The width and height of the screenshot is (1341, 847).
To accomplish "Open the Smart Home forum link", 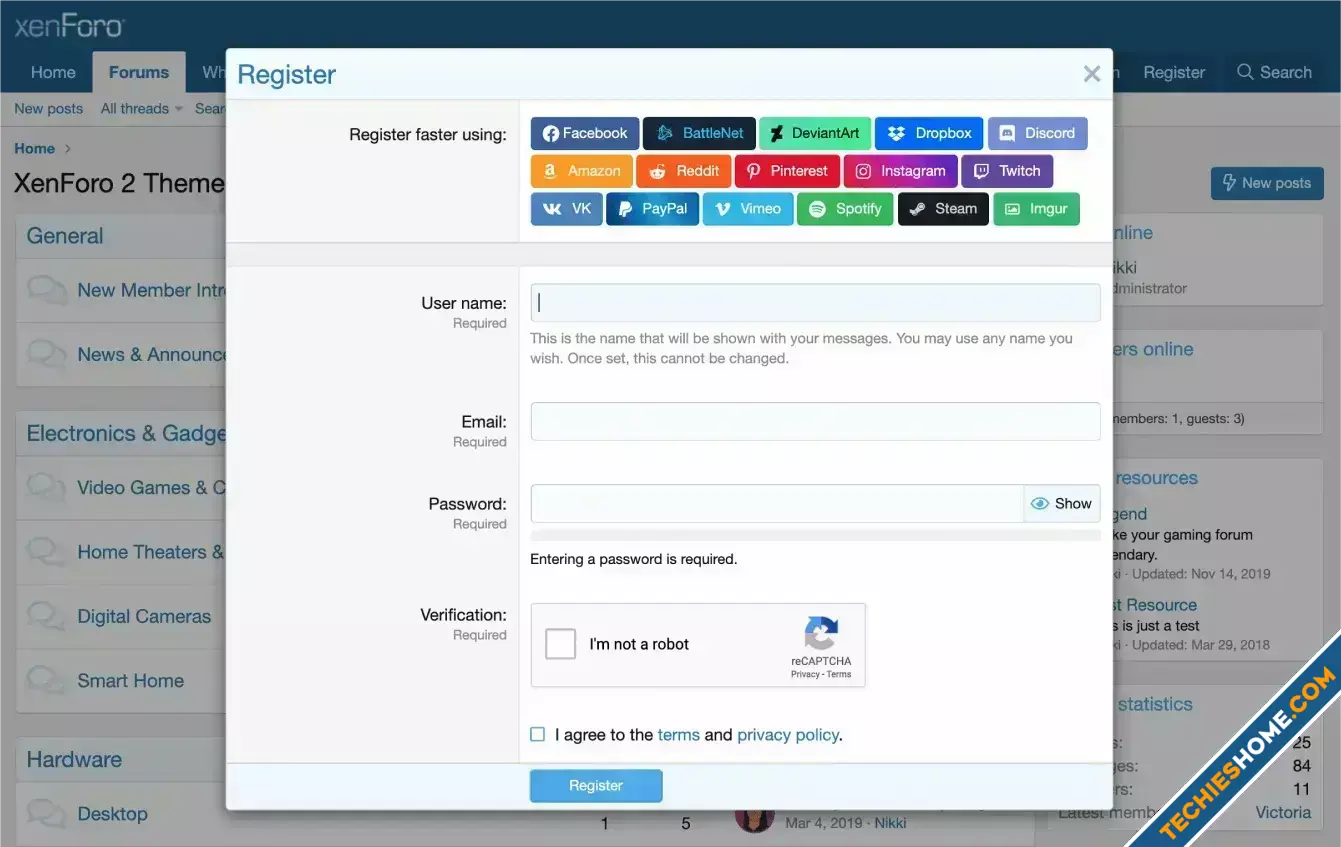I will 131,681.
